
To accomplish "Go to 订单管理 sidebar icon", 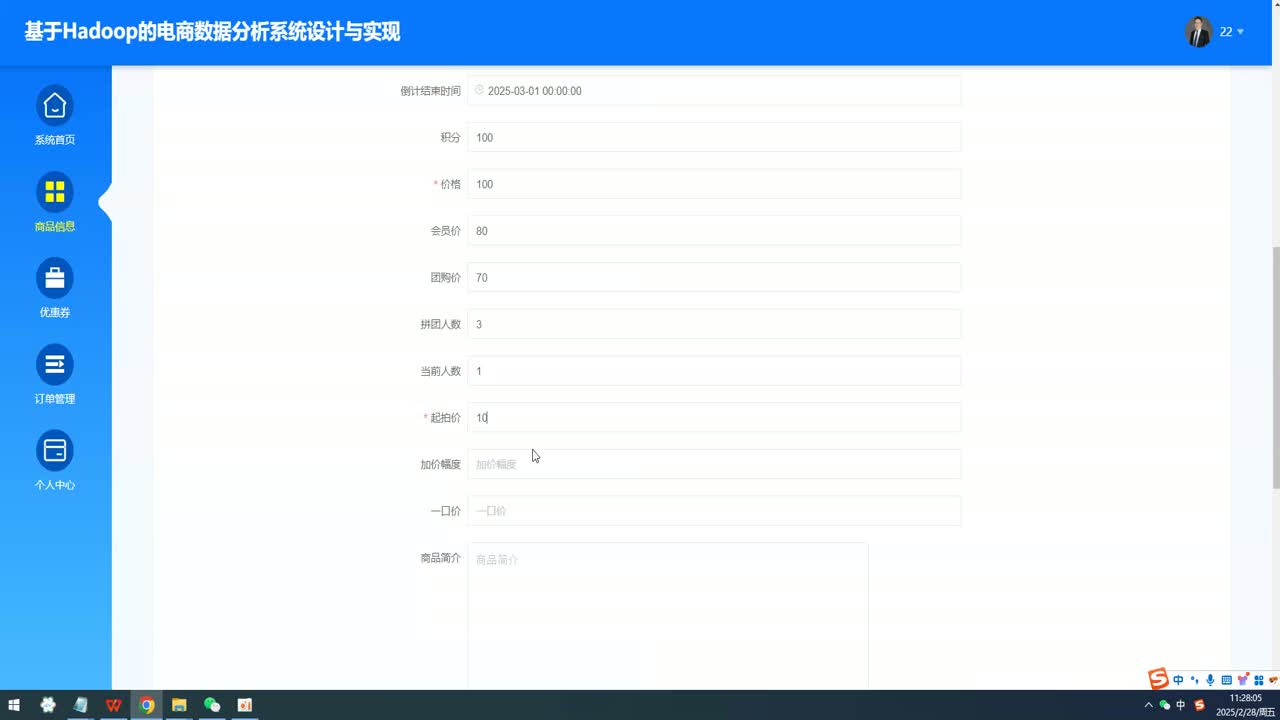I will pos(55,364).
